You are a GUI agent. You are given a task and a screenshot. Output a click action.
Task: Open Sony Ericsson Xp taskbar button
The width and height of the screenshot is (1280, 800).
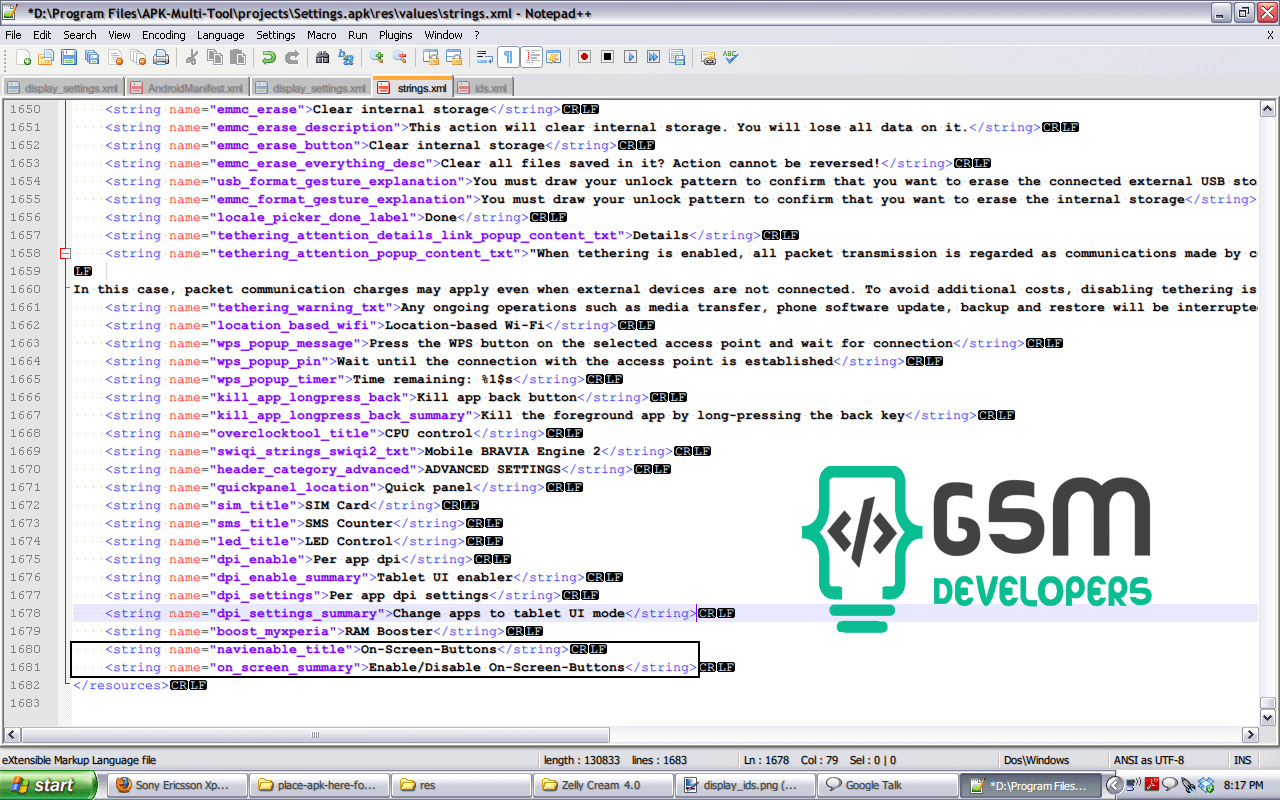click(x=178, y=785)
